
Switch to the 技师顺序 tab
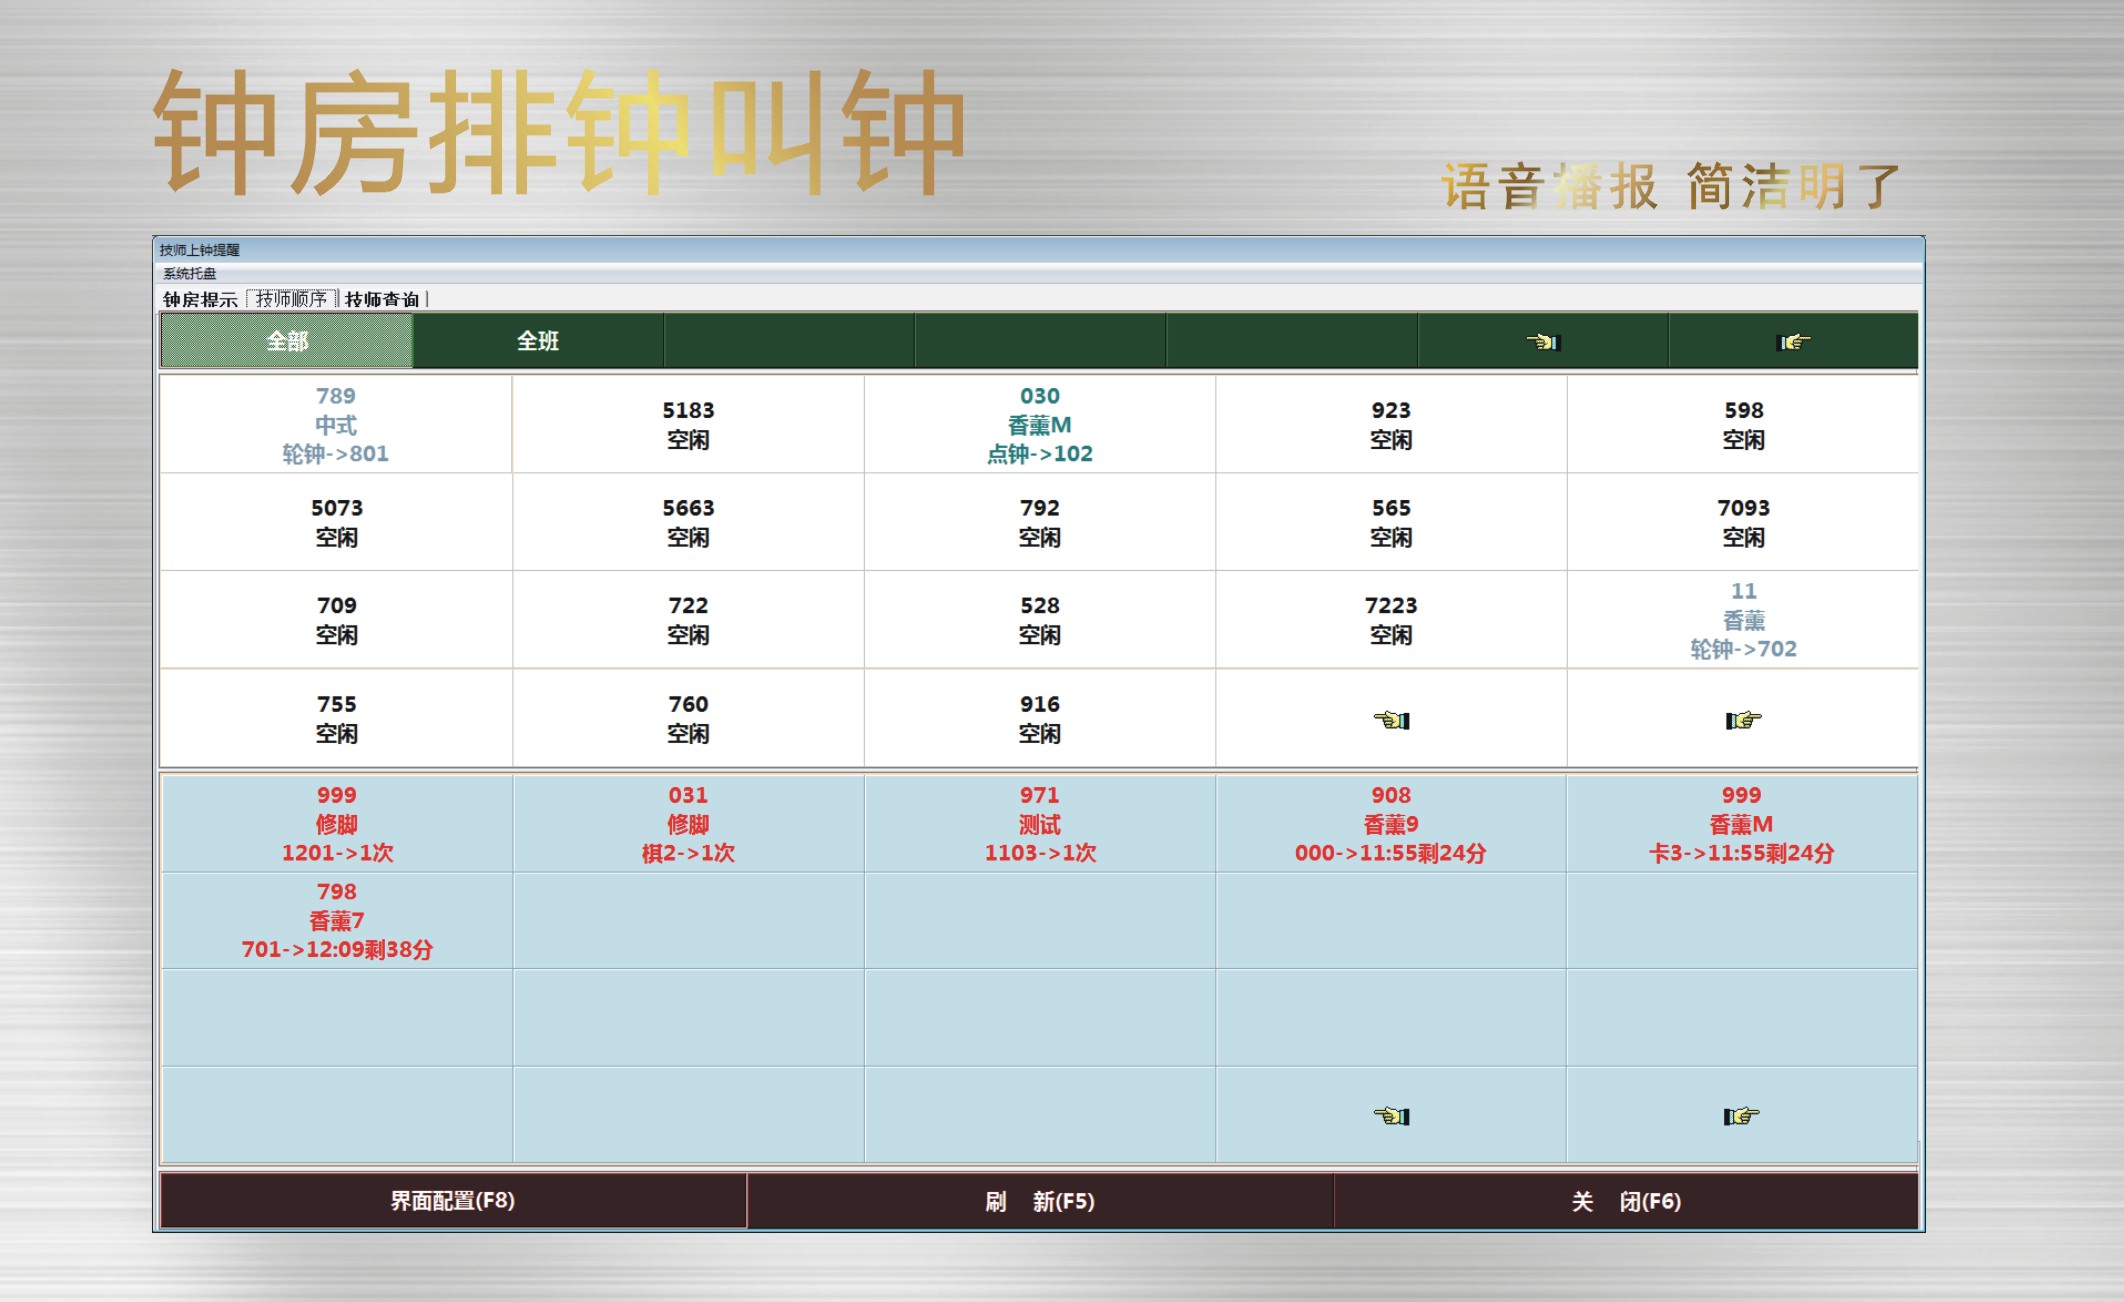tap(291, 299)
